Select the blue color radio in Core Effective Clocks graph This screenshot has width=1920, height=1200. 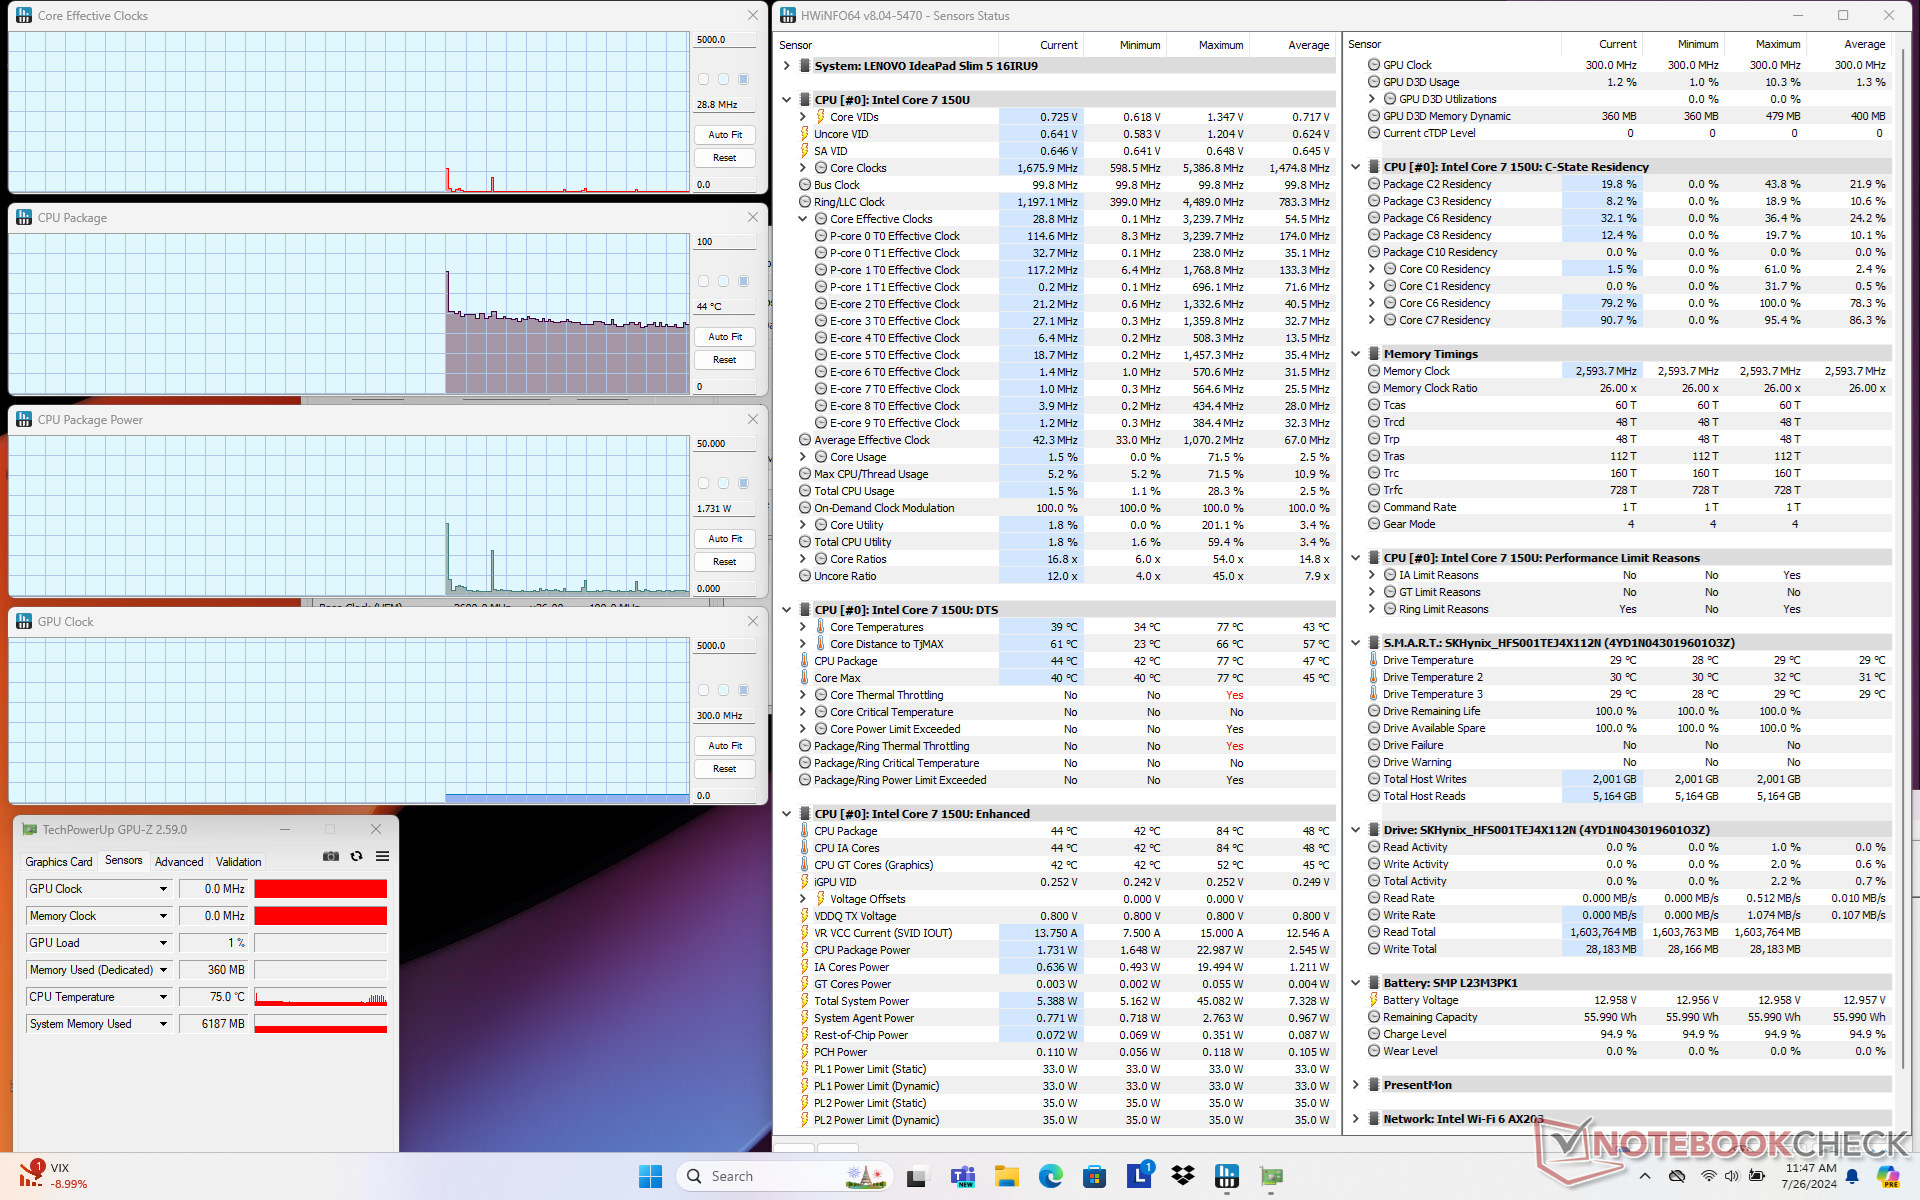(x=743, y=79)
